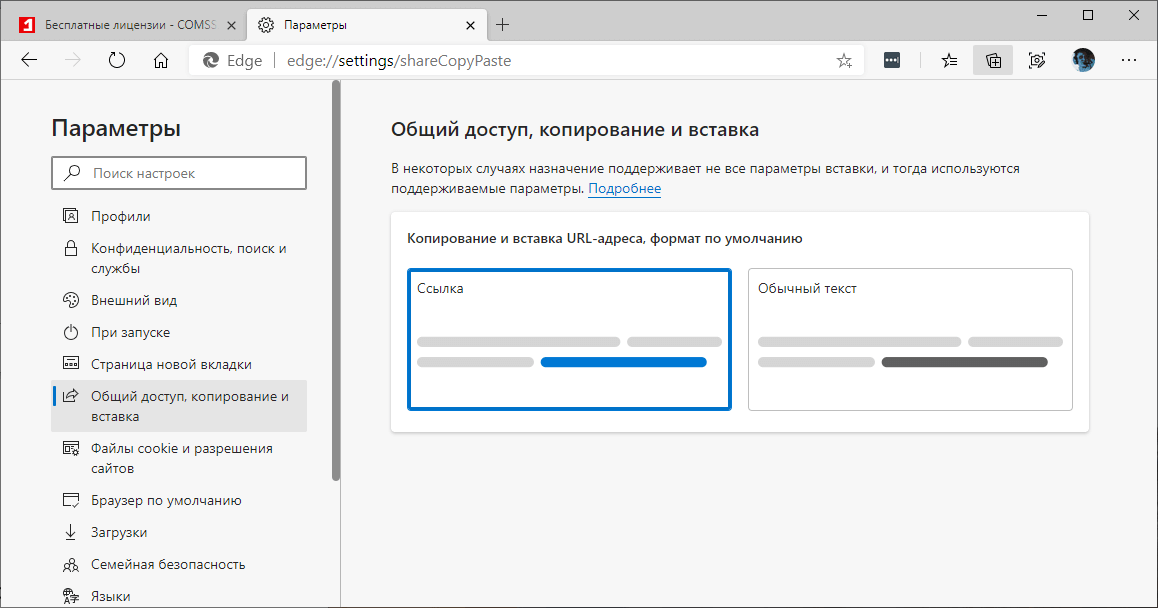Choose the 'Обычный текст' URL format card

(910, 338)
